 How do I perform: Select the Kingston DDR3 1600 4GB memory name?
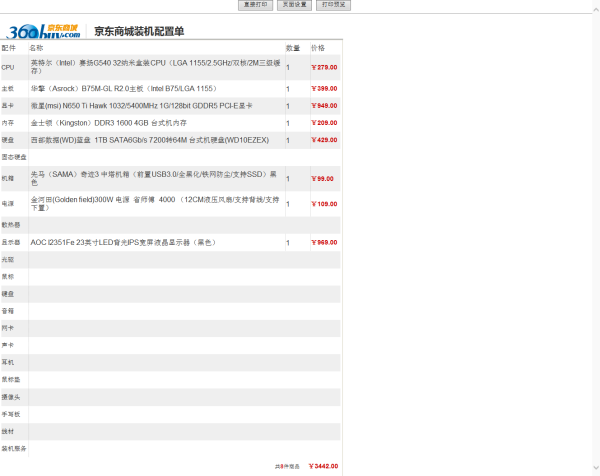(109, 123)
